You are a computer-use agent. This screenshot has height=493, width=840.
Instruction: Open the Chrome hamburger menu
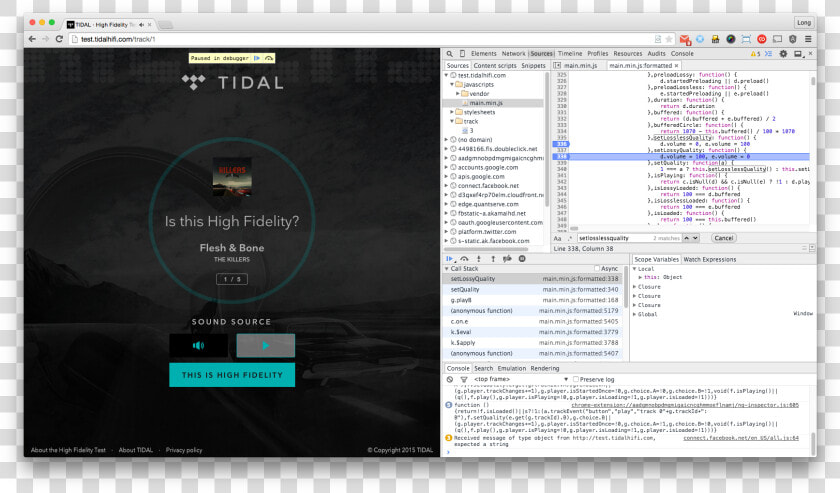808,39
